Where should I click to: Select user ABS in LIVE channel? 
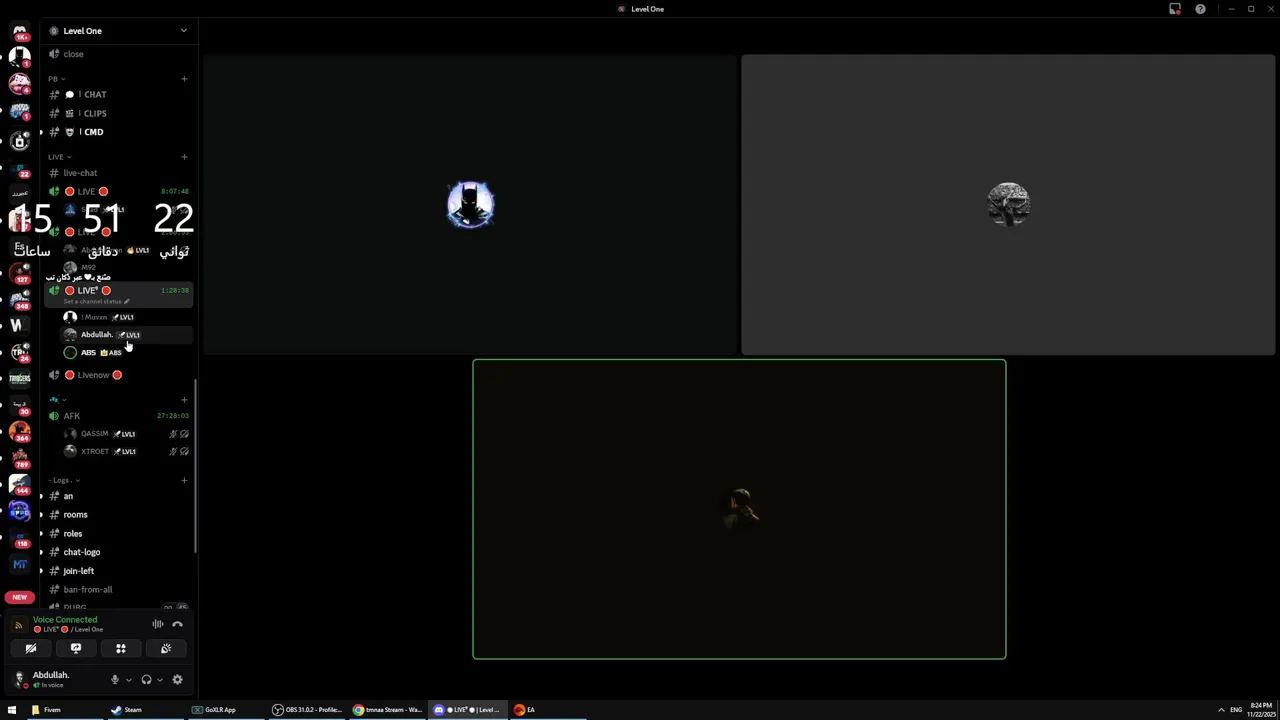click(x=126, y=353)
